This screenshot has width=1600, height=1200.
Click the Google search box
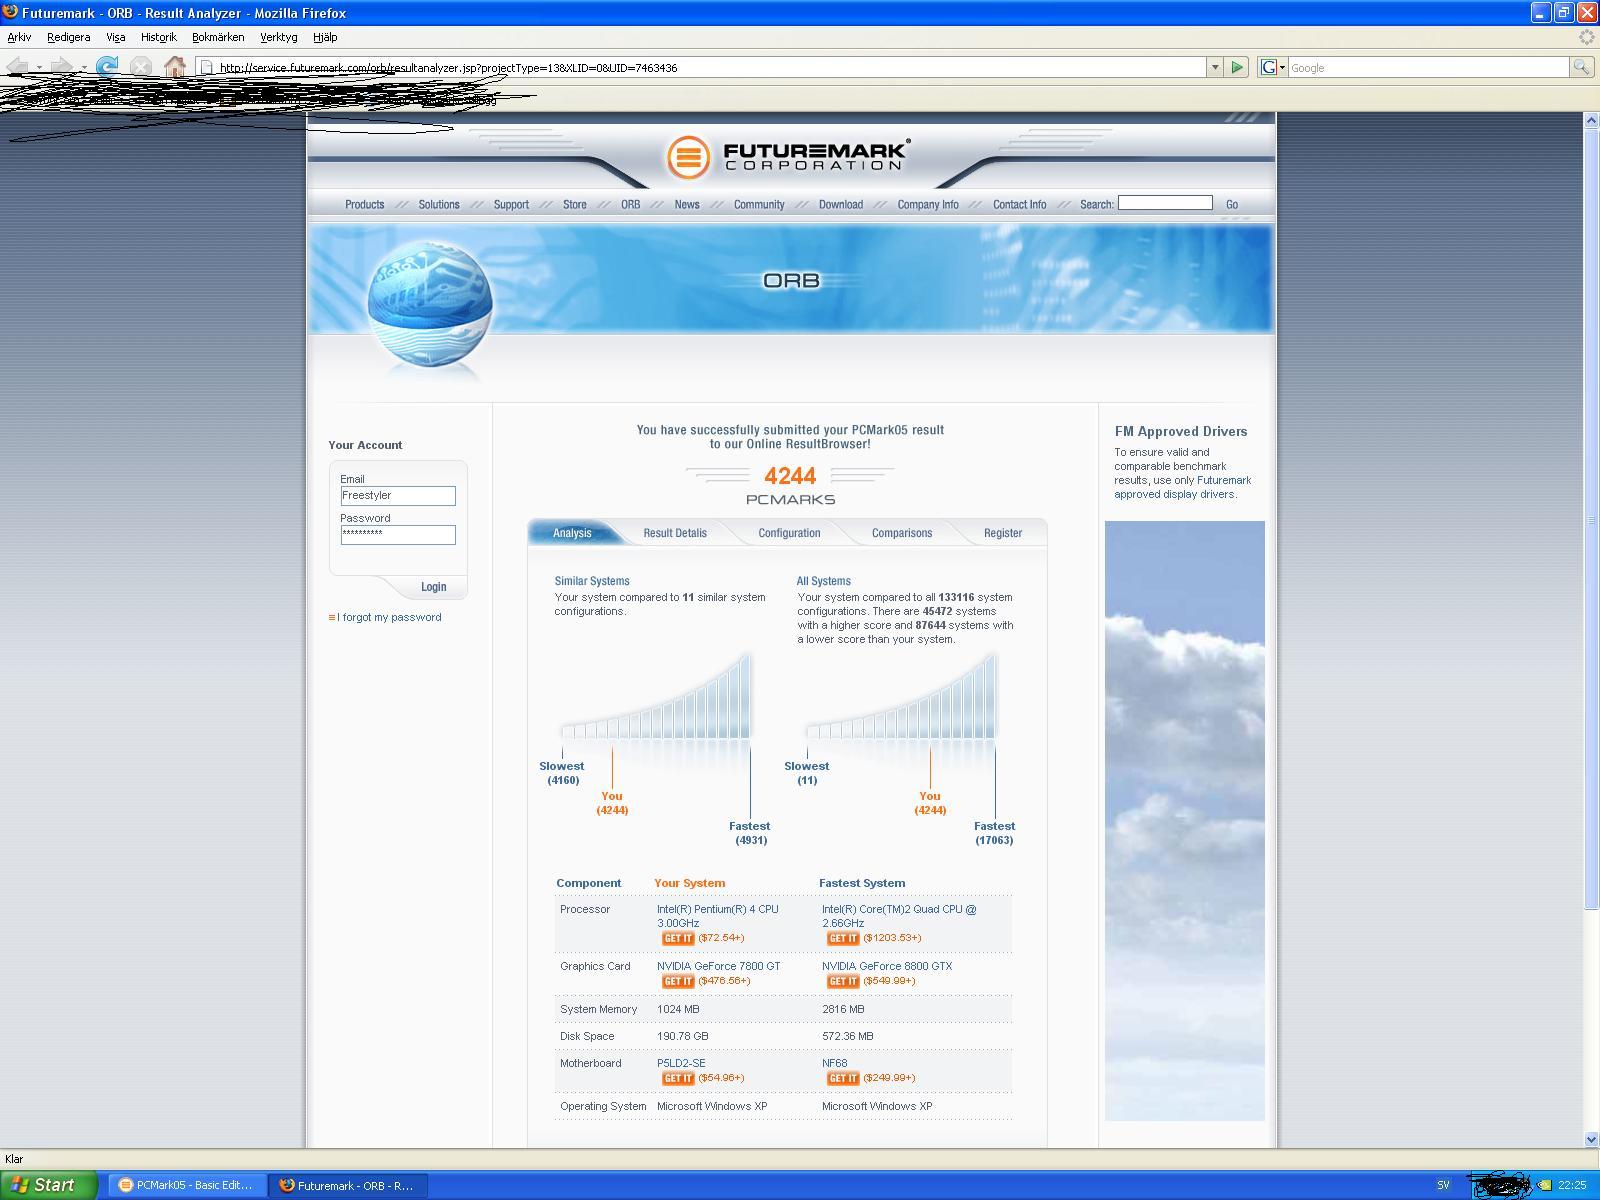(x=1428, y=67)
